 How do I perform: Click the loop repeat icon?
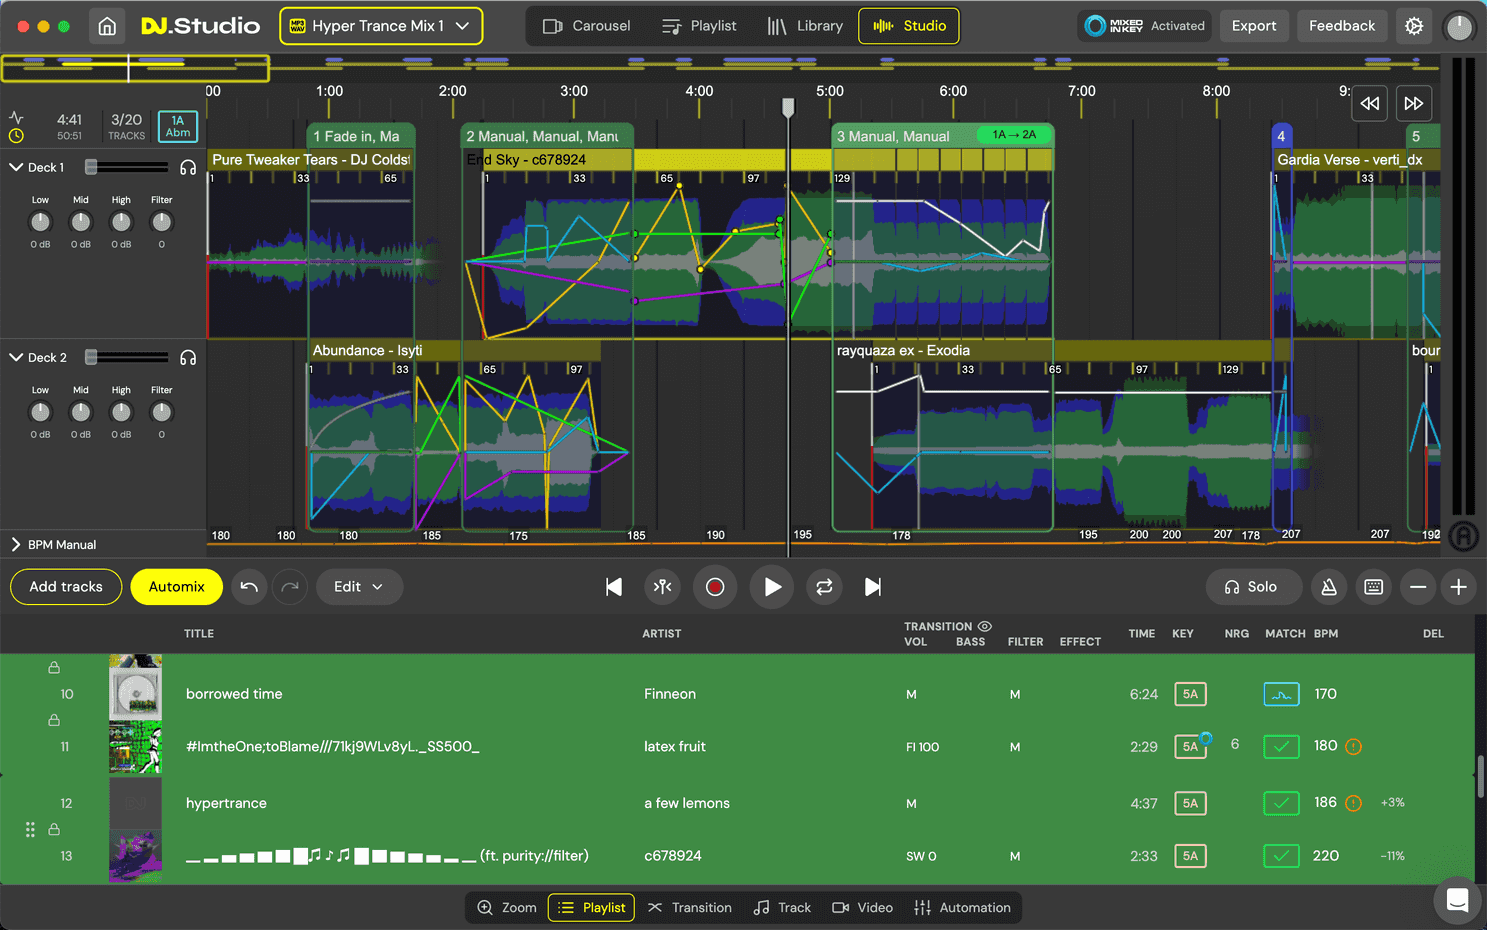coord(824,587)
